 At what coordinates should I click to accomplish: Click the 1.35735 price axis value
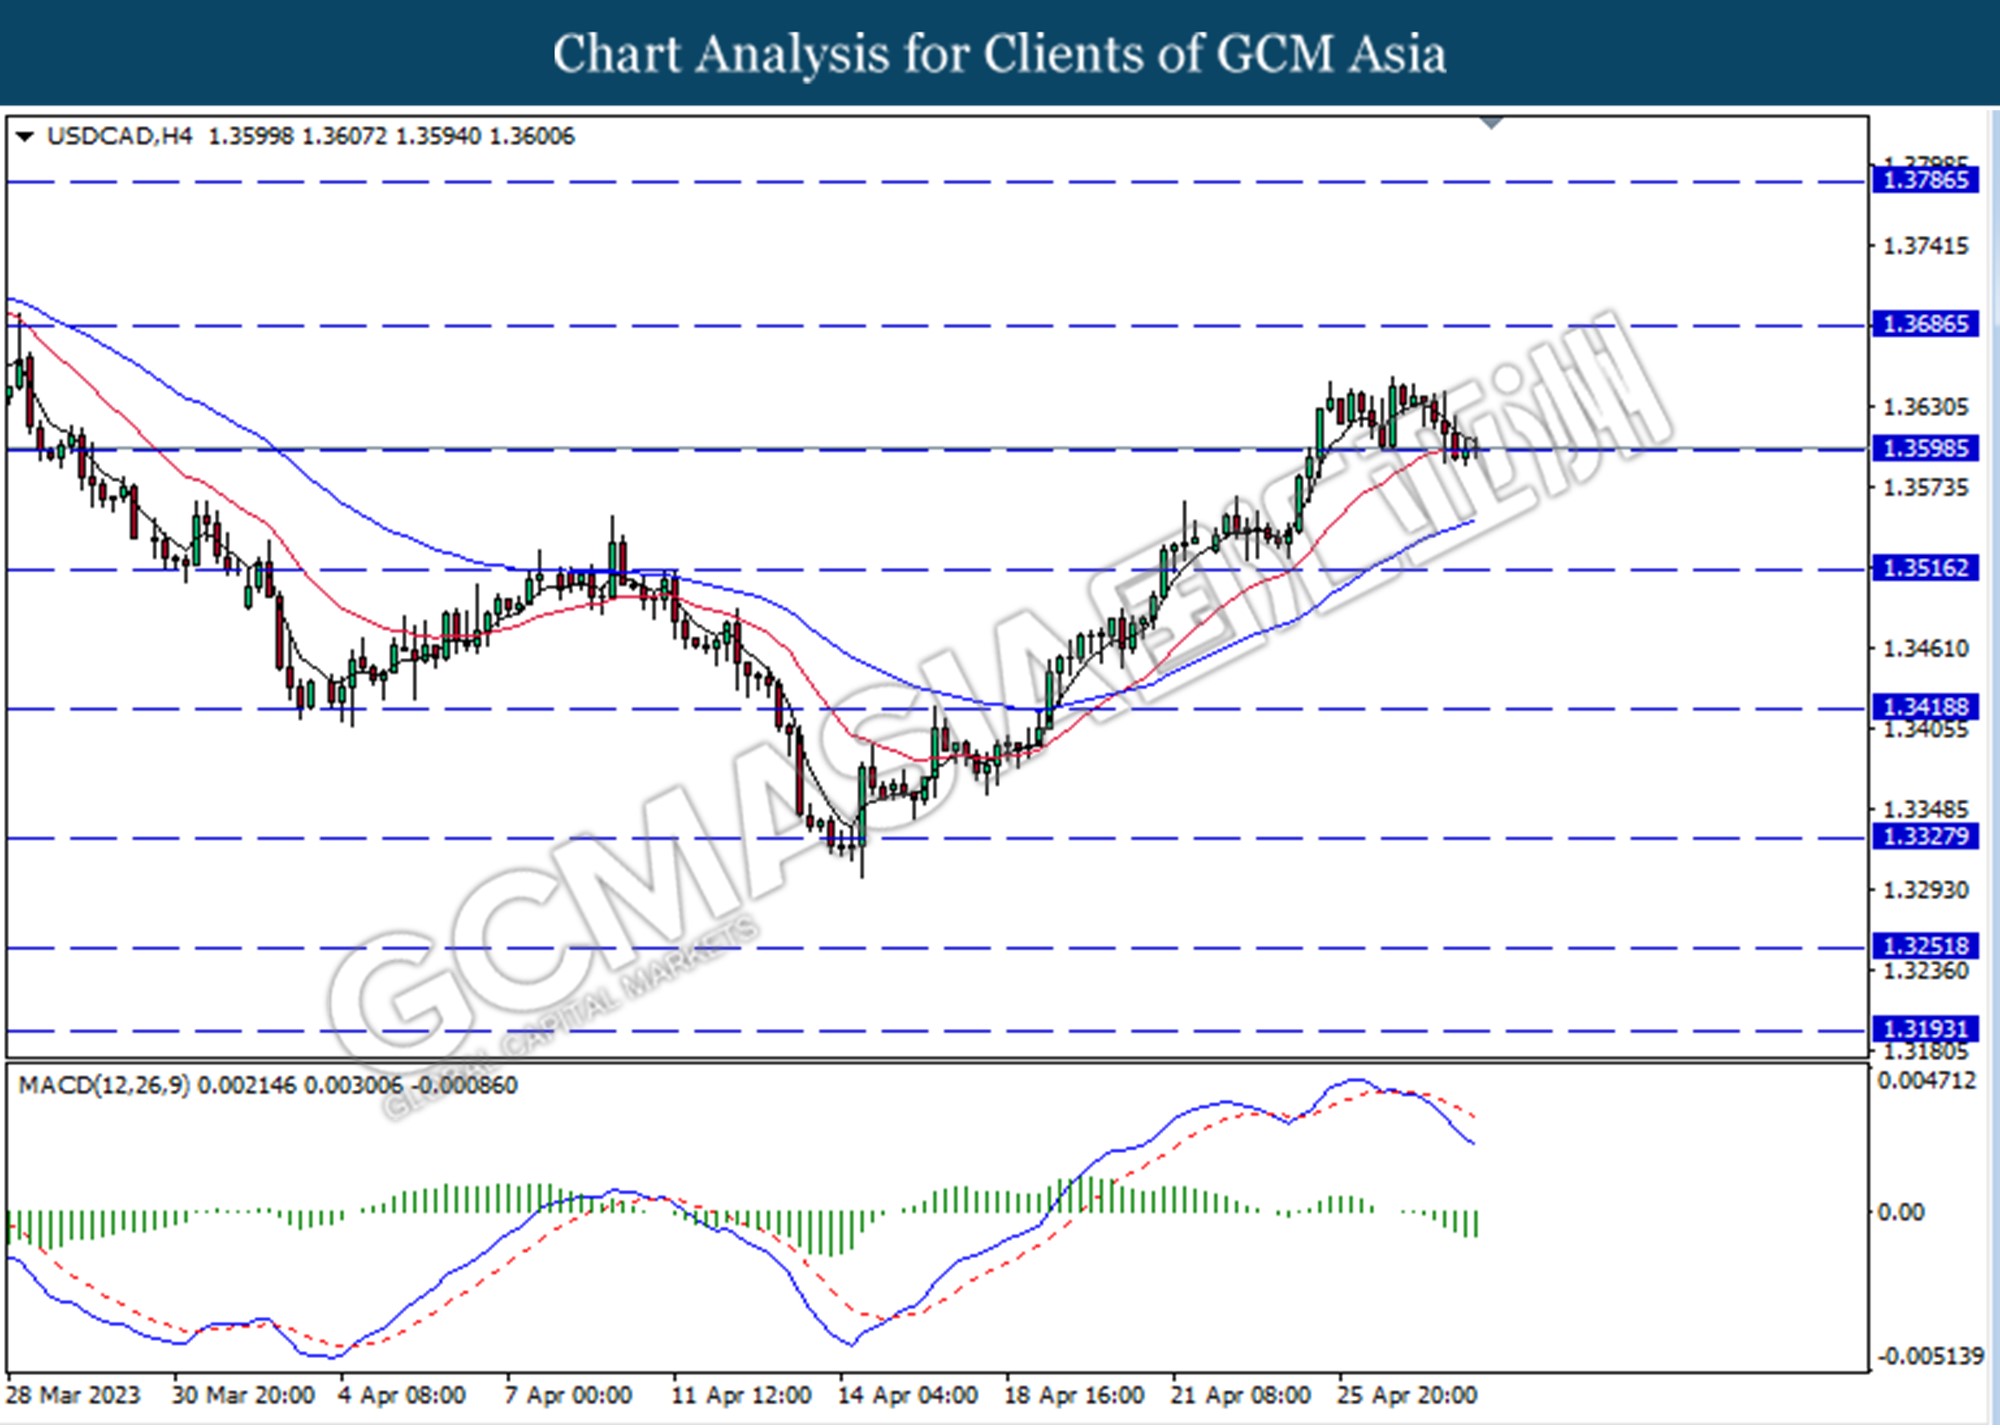tap(1925, 488)
